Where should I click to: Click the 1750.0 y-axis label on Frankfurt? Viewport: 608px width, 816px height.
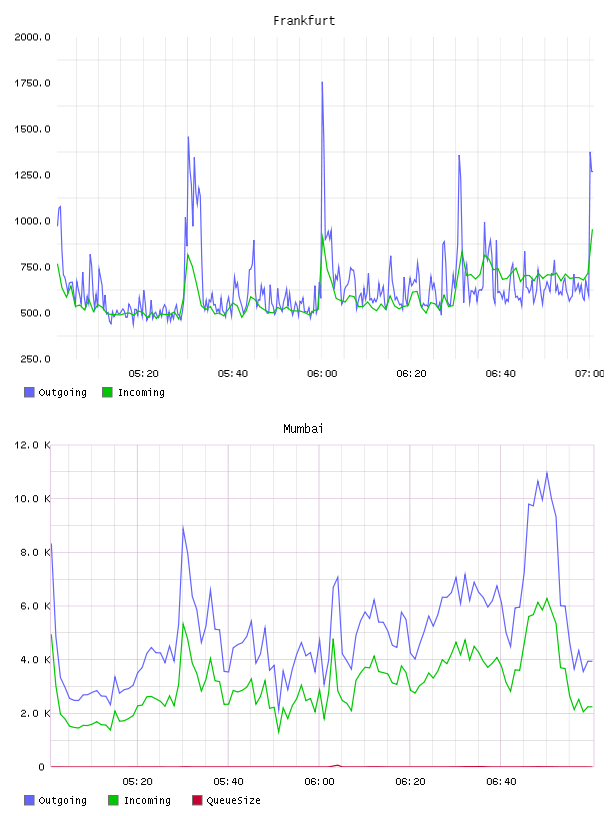(x=32, y=83)
